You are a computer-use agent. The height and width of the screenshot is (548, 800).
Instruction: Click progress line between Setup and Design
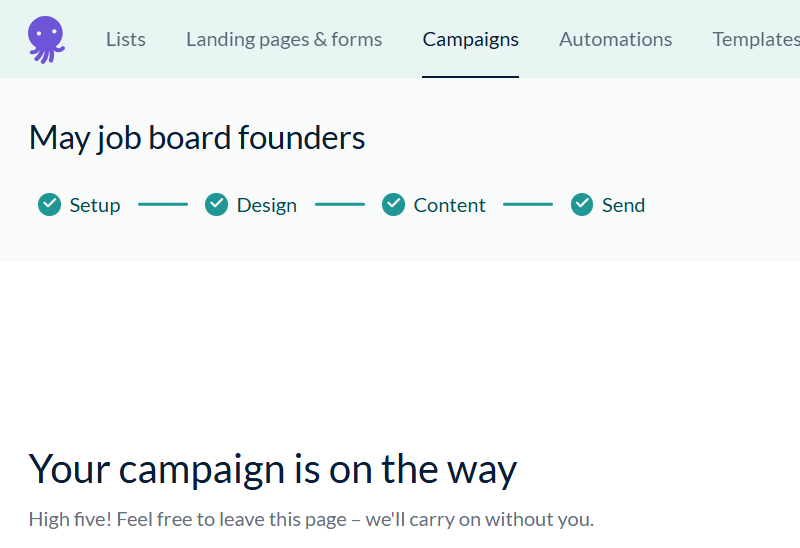click(x=163, y=205)
